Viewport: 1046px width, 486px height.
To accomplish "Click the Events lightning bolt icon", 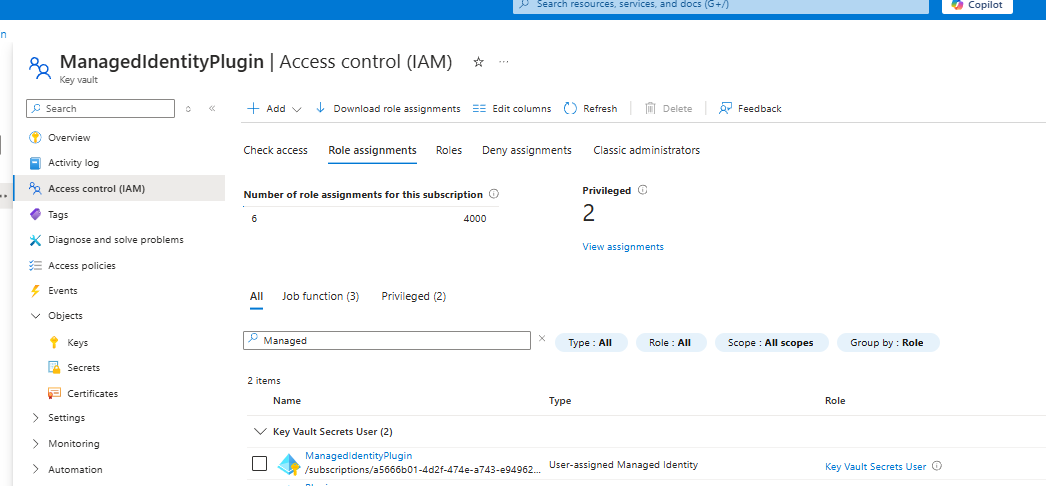I will pyautogui.click(x=35, y=291).
